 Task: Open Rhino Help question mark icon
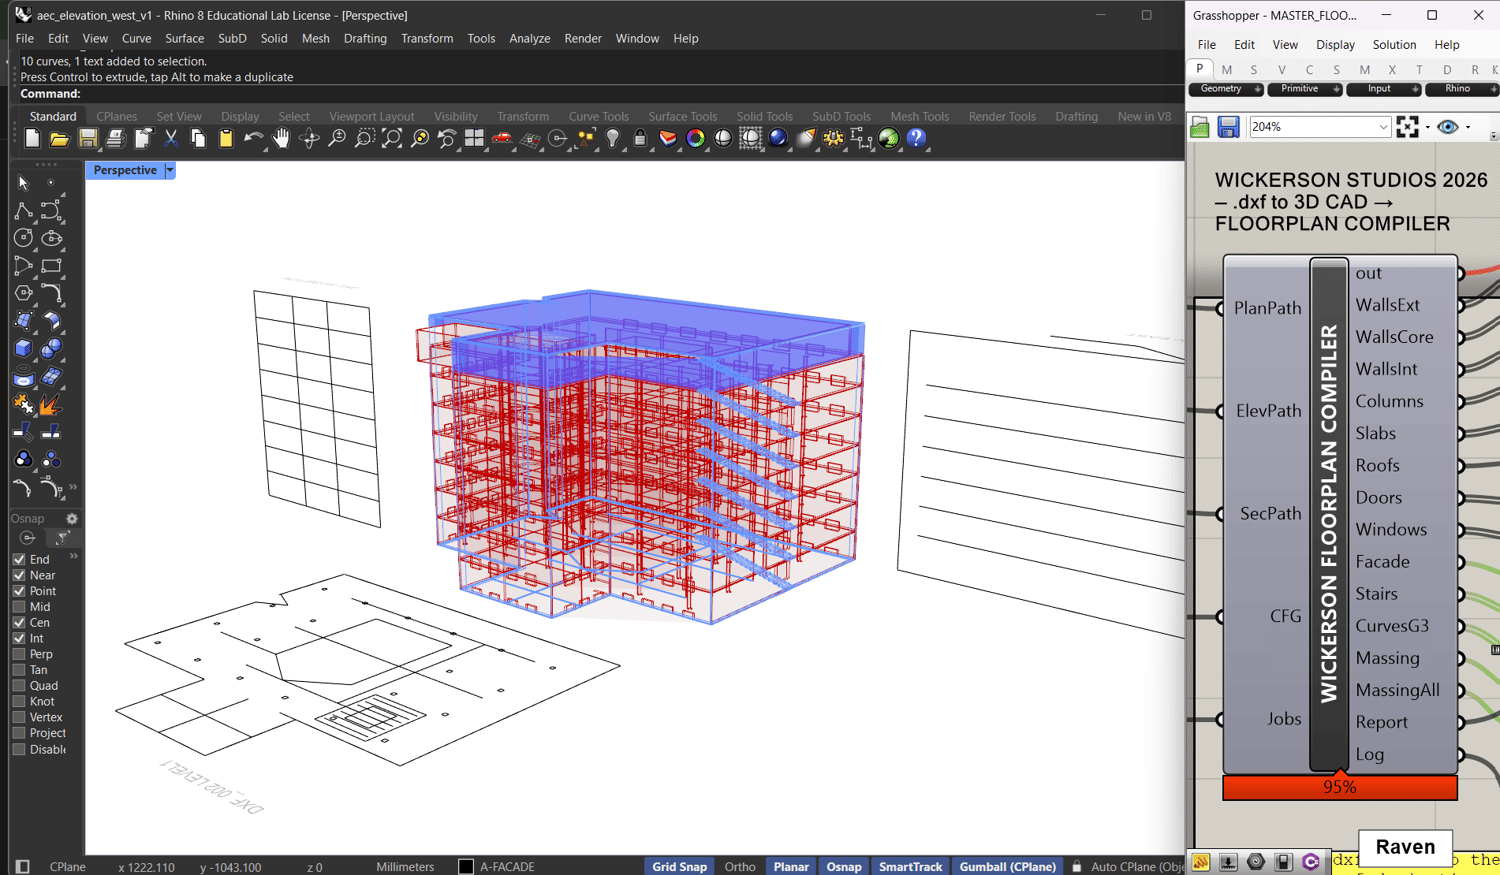coord(916,139)
